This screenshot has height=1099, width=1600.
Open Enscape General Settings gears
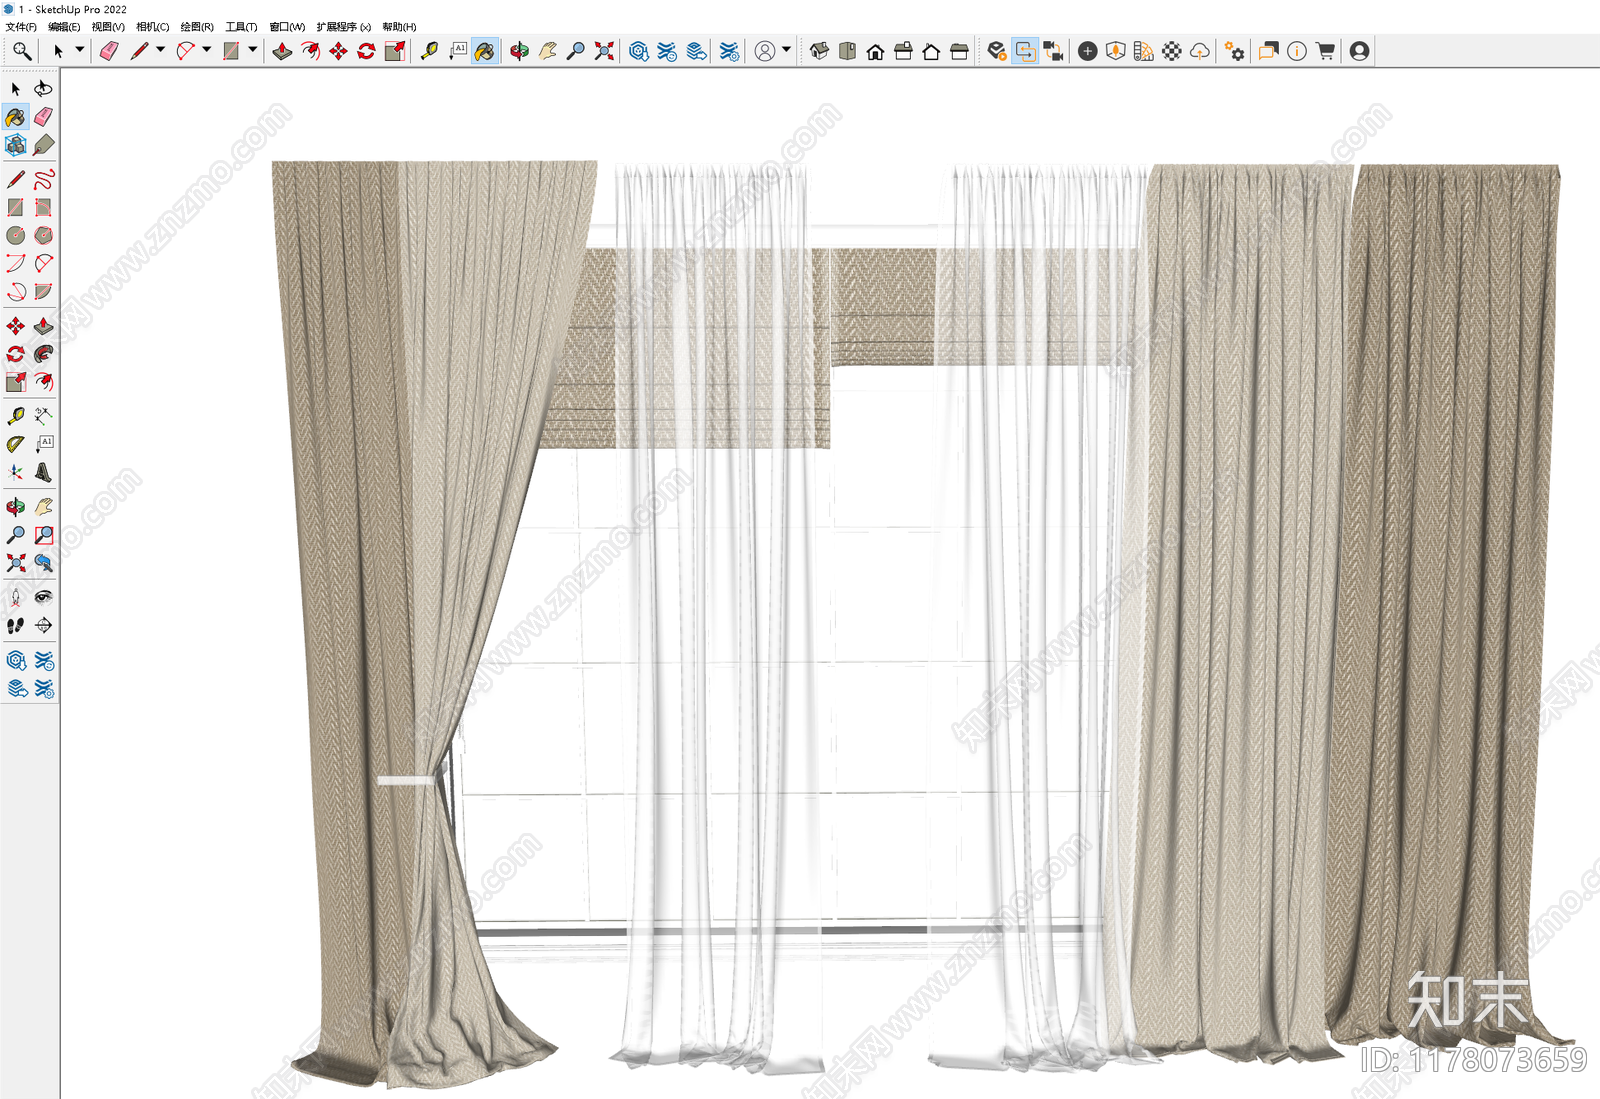(1235, 51)
